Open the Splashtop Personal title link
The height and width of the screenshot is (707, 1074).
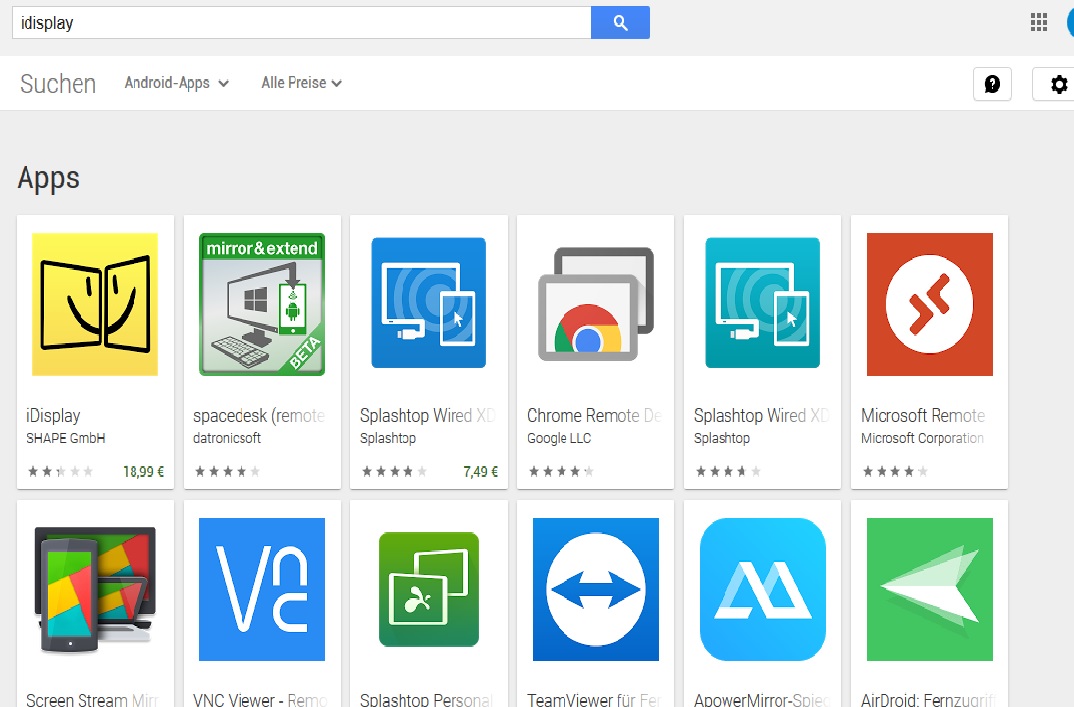coord(426,699)
